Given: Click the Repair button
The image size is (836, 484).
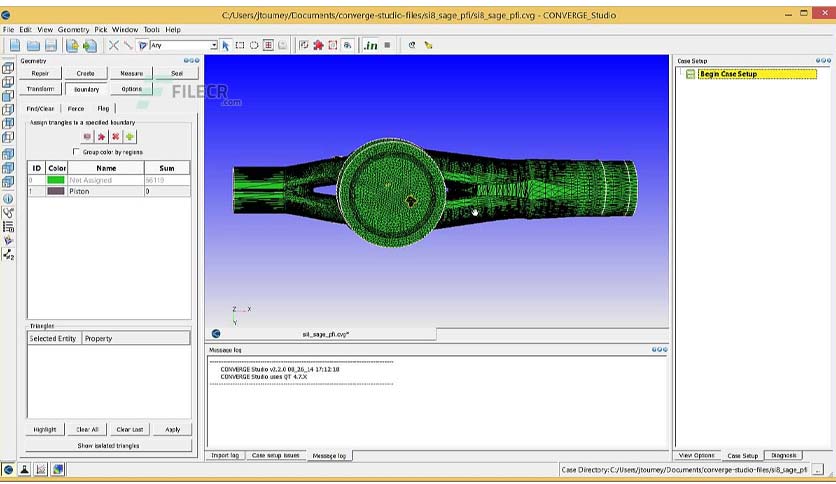Looking at the screenshot, I should click(41, 73).
